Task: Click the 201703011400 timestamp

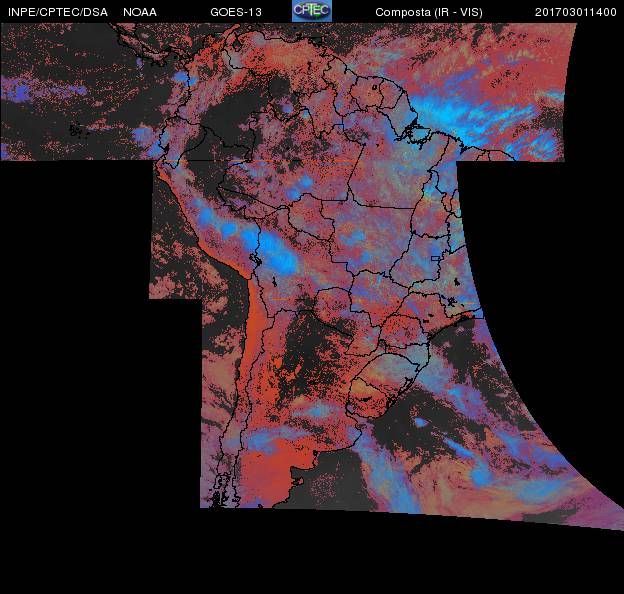Action: (x=575, y=12)
